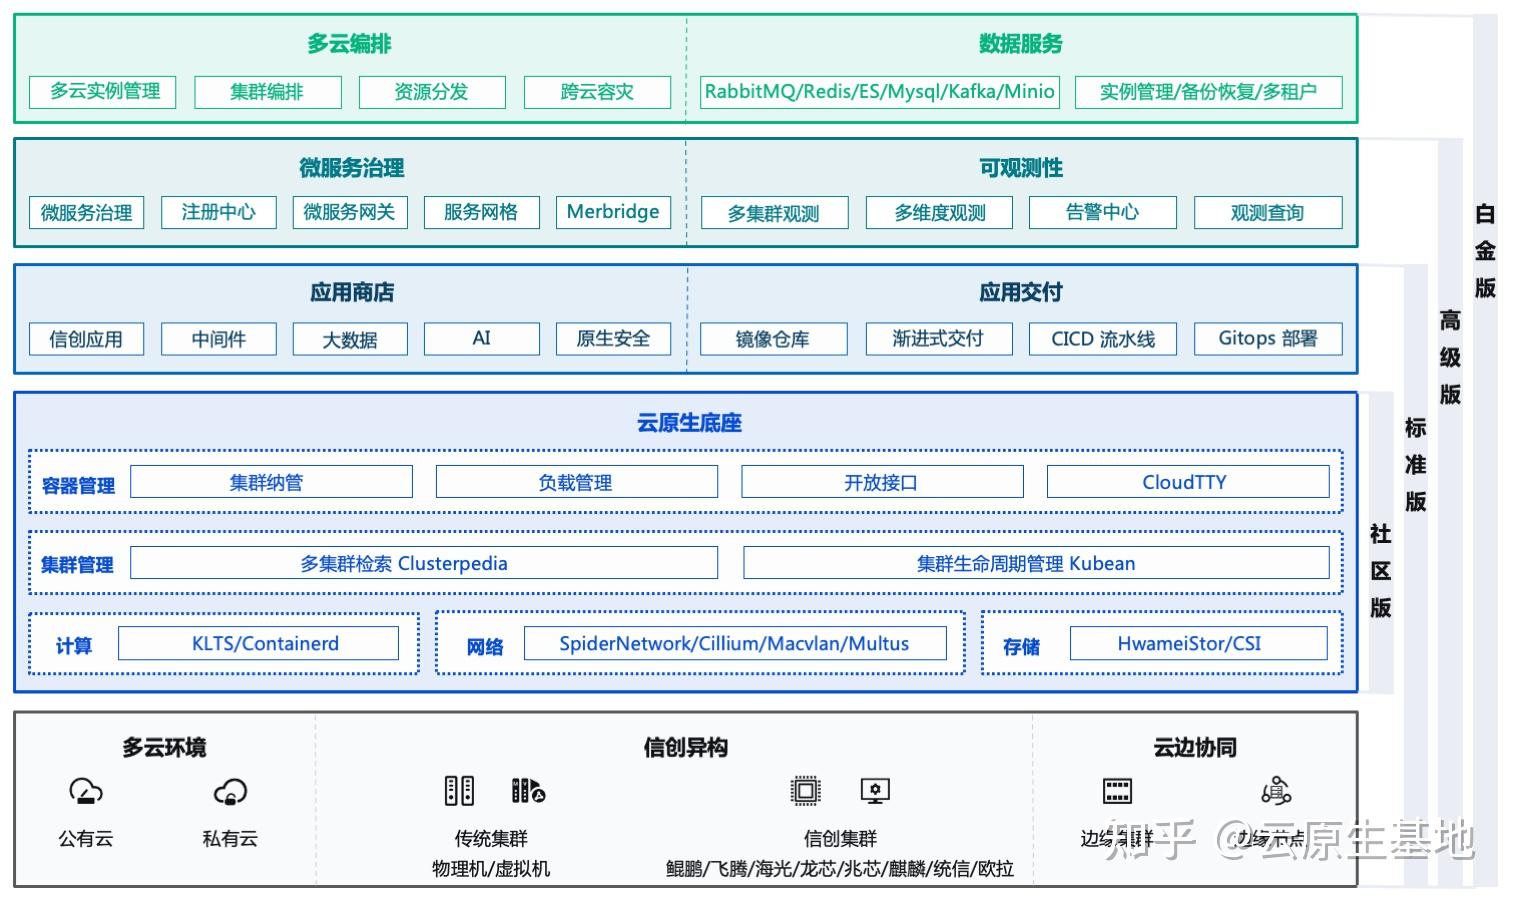Click the 鲲鹏/飞腾/海光/龙芯/兆芯/麒麟/统信/欧拉 caption
This screenshot has width=1514, height=903.
pyautogui.click(x=840, y=868)
